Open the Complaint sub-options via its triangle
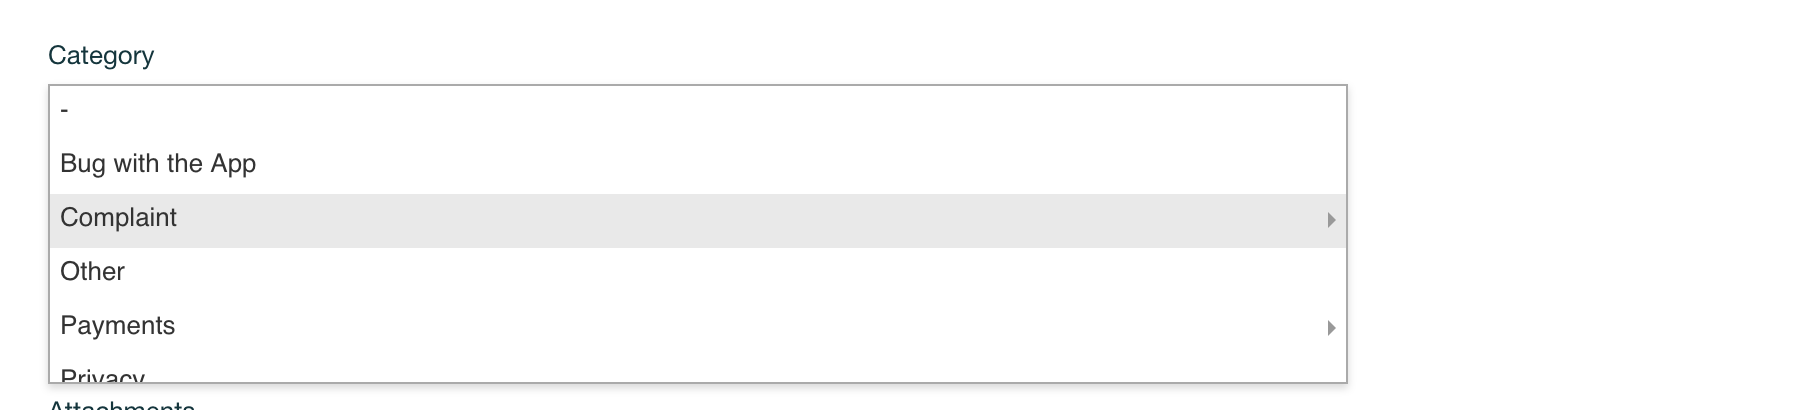This screenshot has width=1814, height=410. click(x=1331, y=220)
